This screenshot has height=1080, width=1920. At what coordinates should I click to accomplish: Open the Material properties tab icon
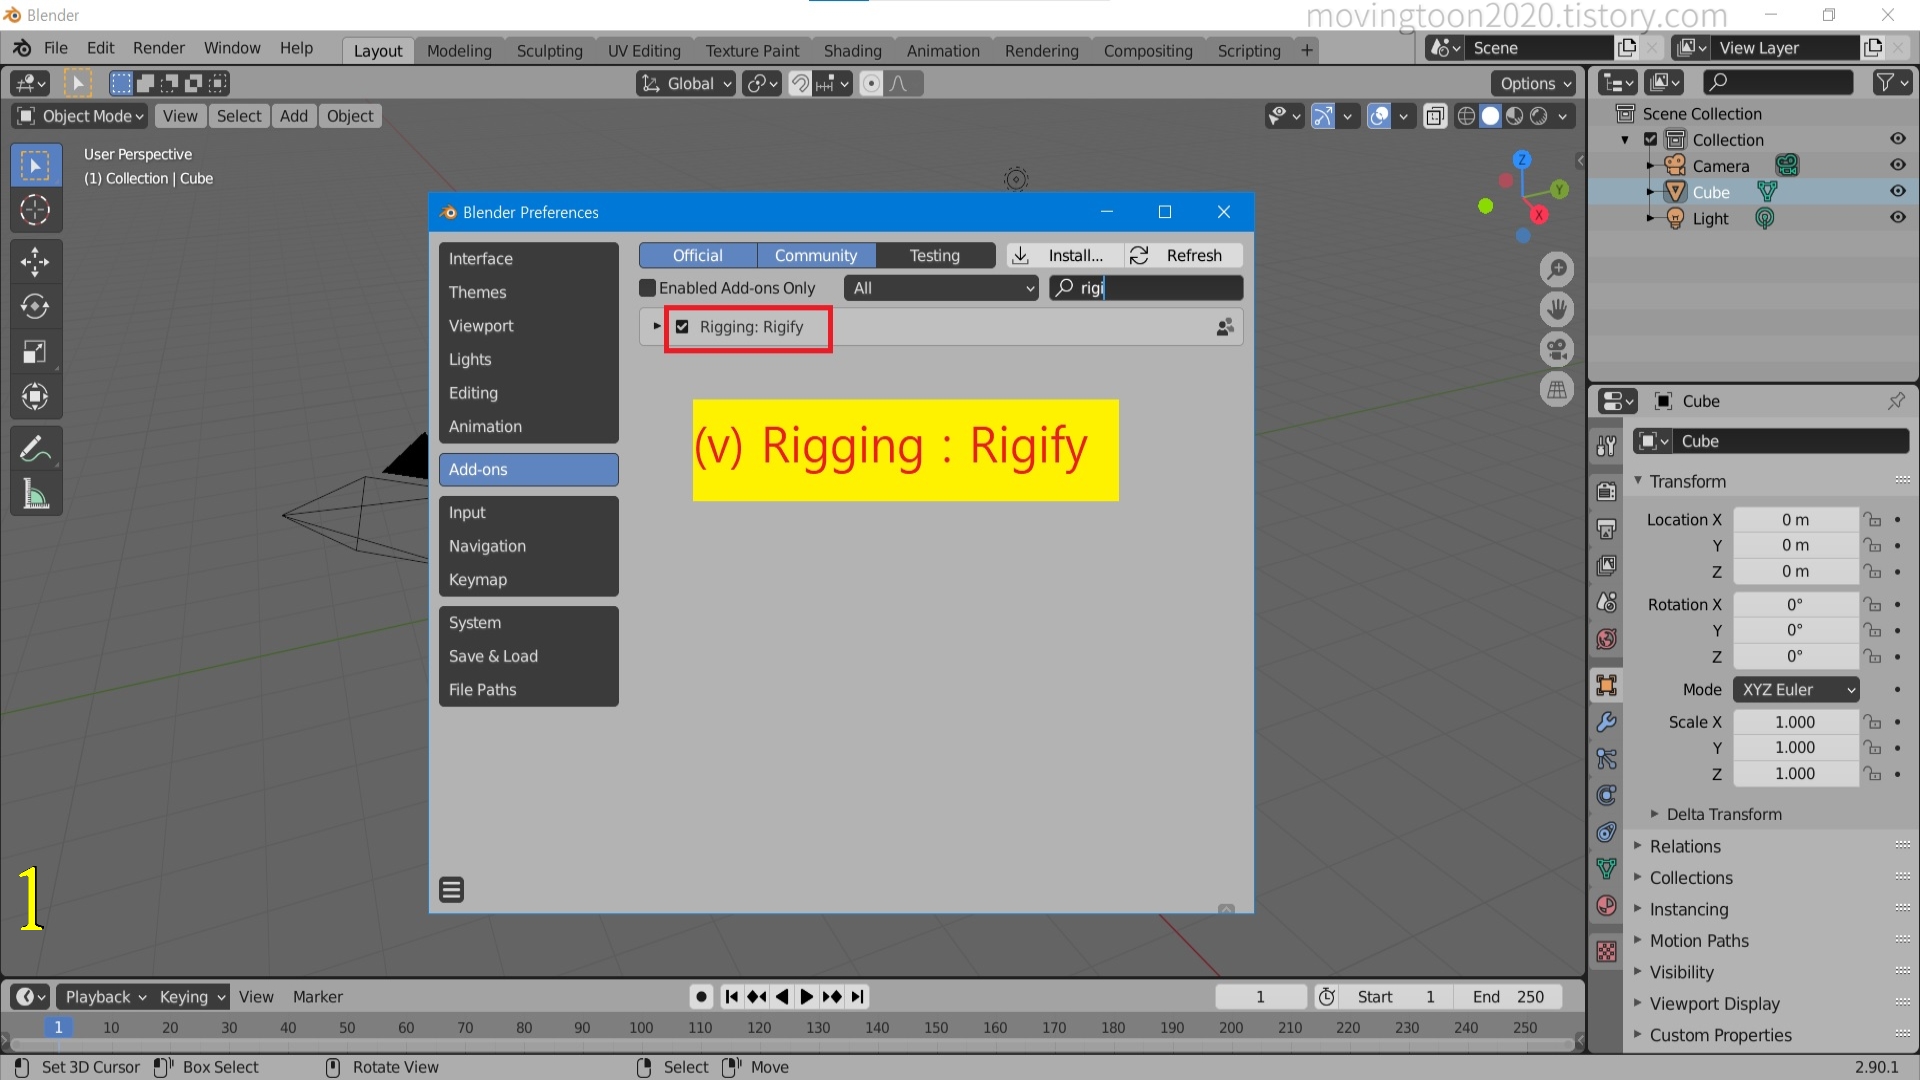(x=1607, y=906)
